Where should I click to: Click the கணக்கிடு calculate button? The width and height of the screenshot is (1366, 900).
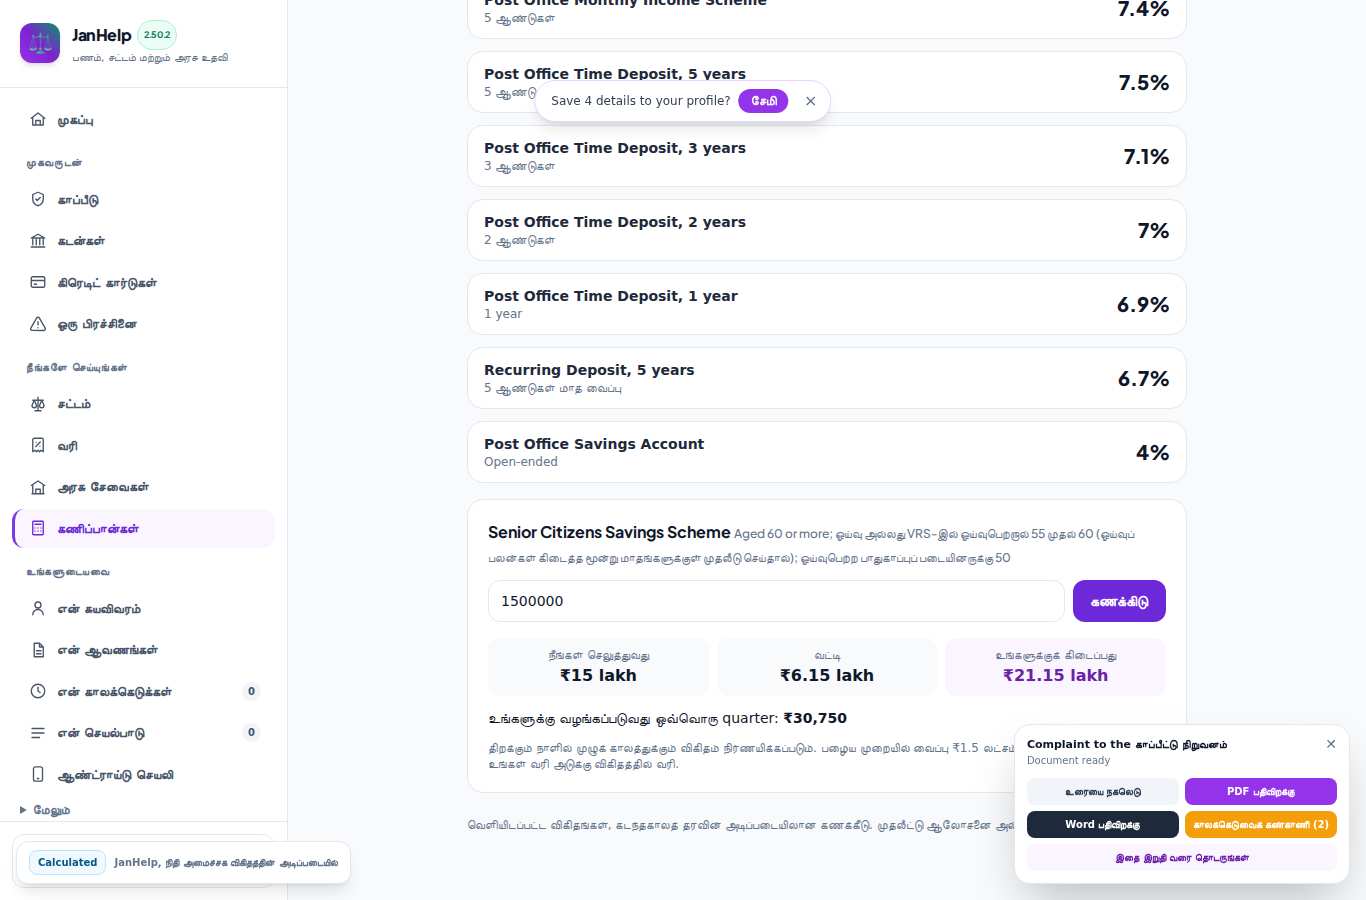point(1119,601)
